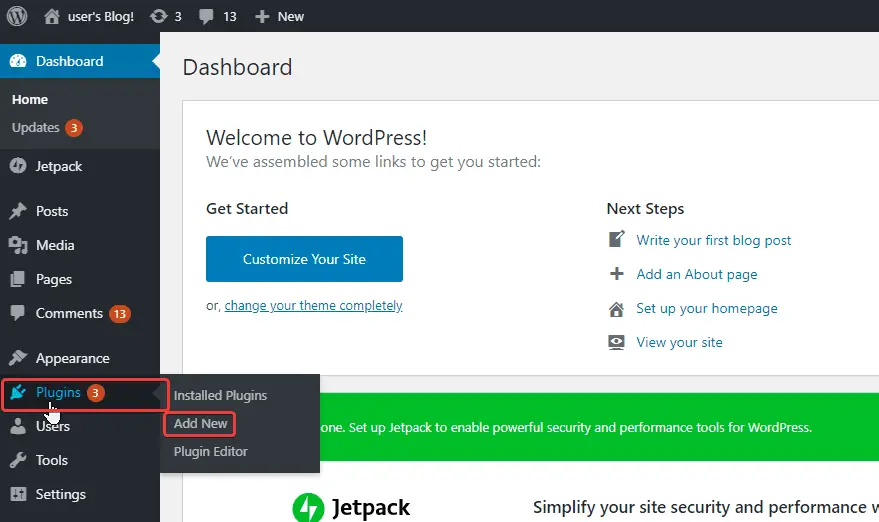The height and width of the screenshot is (522, 879).
Task: Click the Dashboard gauge icon in sidebar
Action: (x=18, y=61)
